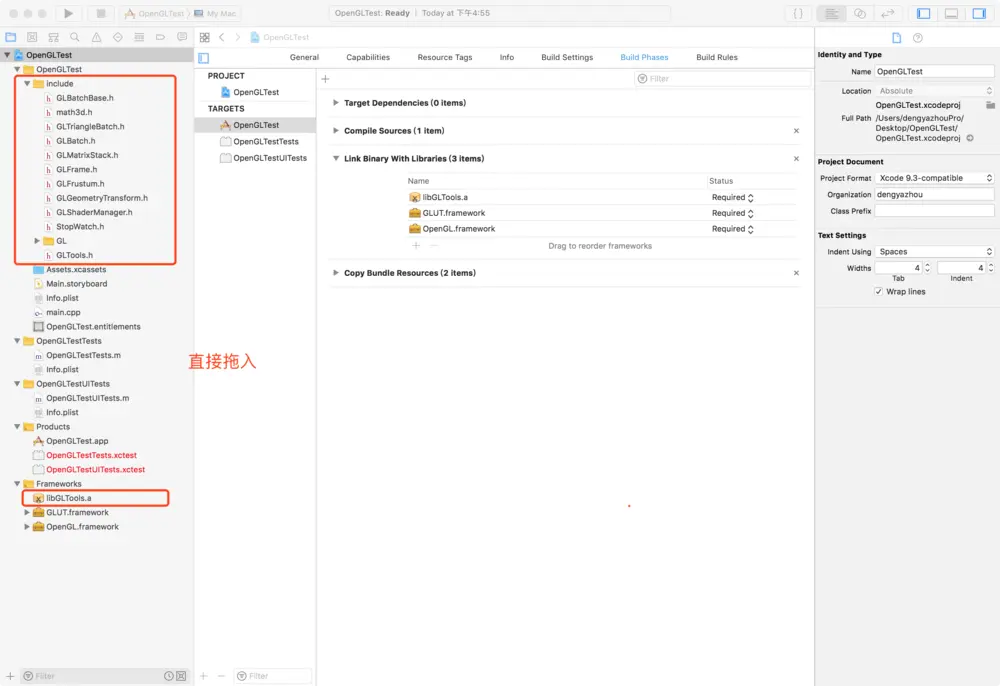Image resolution: width=1000 pixels, height=686 pixels.
Task: Expand Target Dependencies section
Action: tap(335, 103)
